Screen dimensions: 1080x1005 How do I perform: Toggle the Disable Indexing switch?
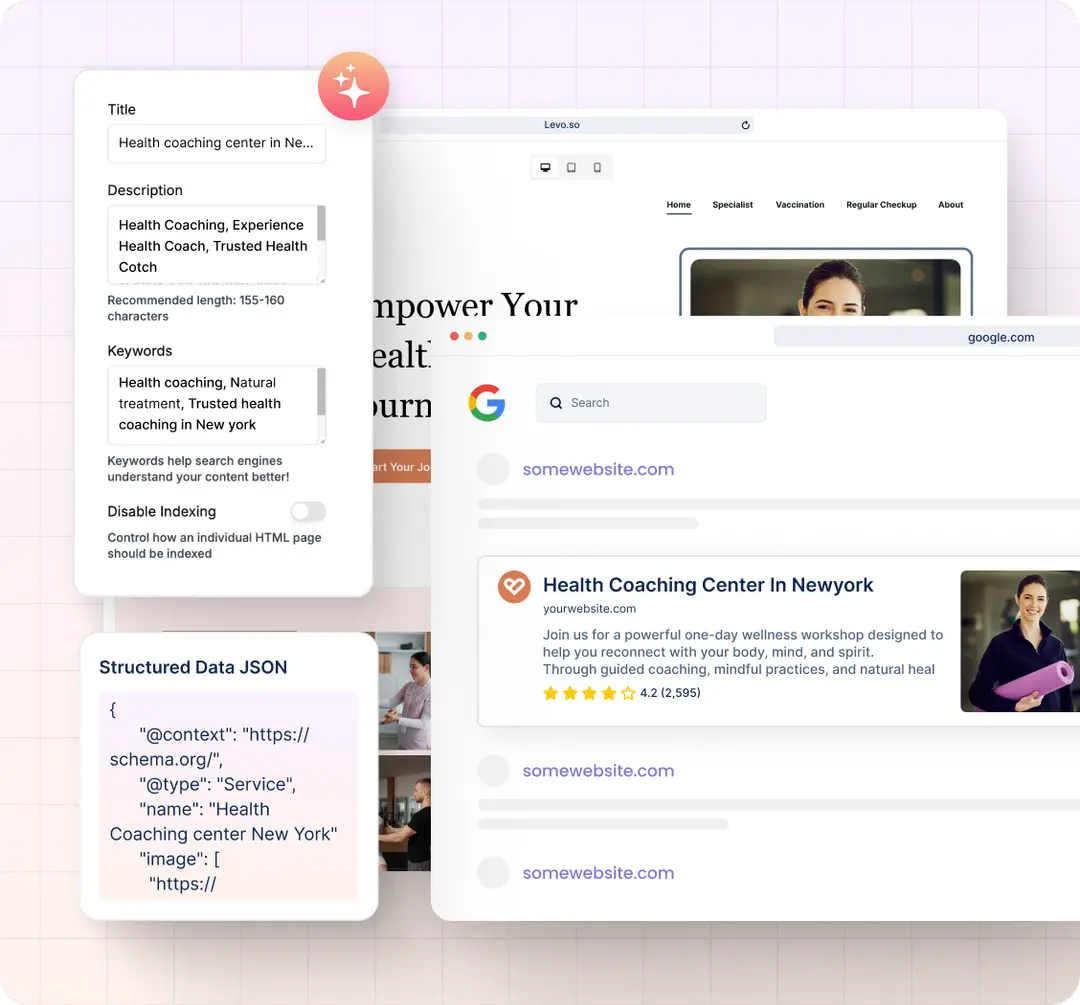(x=308, y=511)
